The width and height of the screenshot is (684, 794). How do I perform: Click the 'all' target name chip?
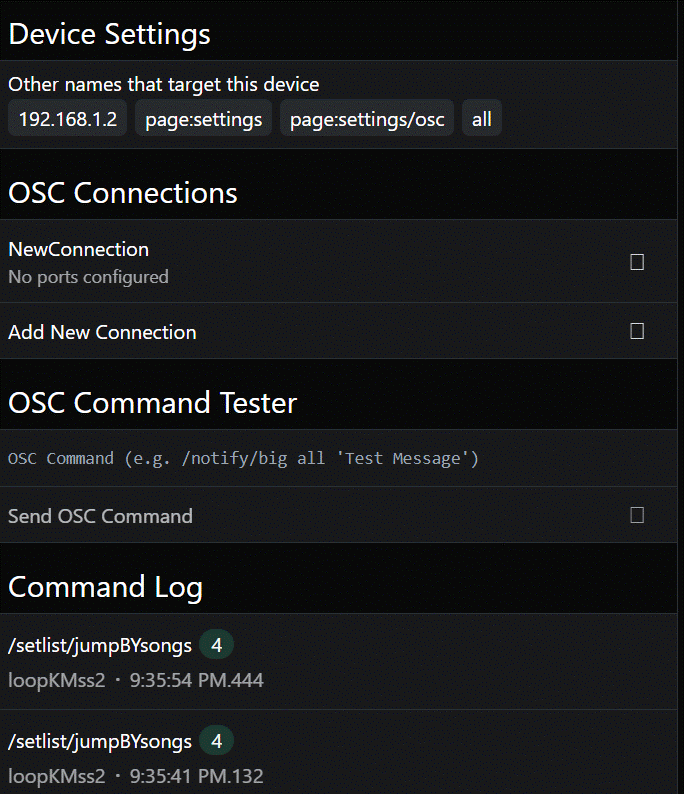(x=482, y=119)
